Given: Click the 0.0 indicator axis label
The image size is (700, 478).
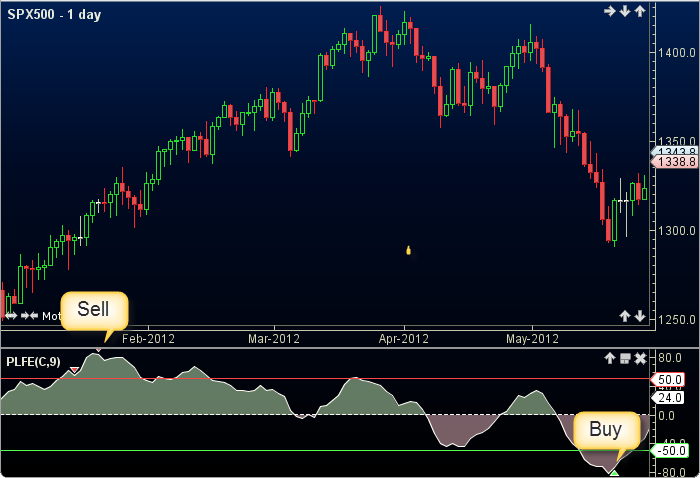Looking at the screenshot, I should (x=667, y=416).
